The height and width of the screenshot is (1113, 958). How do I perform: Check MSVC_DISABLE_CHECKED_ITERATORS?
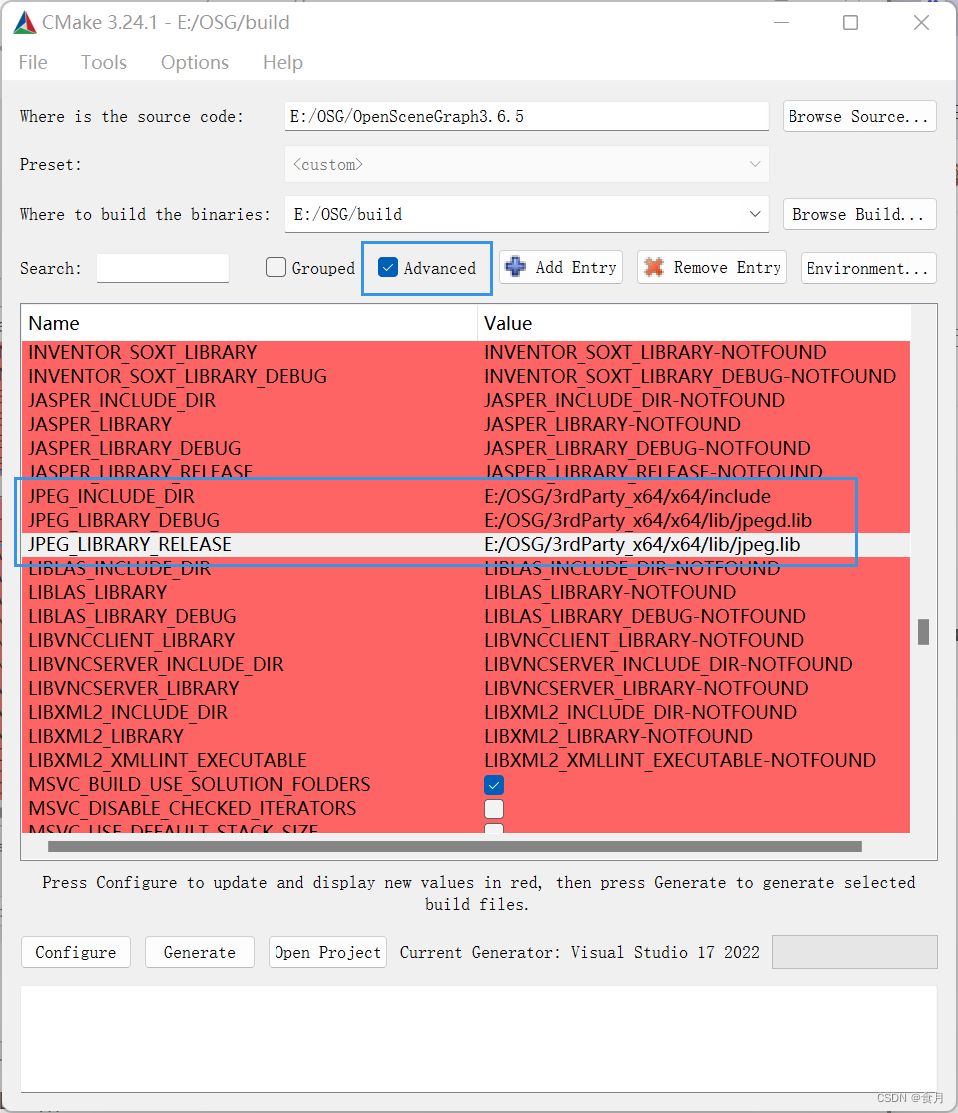click(x=493, y=808)
